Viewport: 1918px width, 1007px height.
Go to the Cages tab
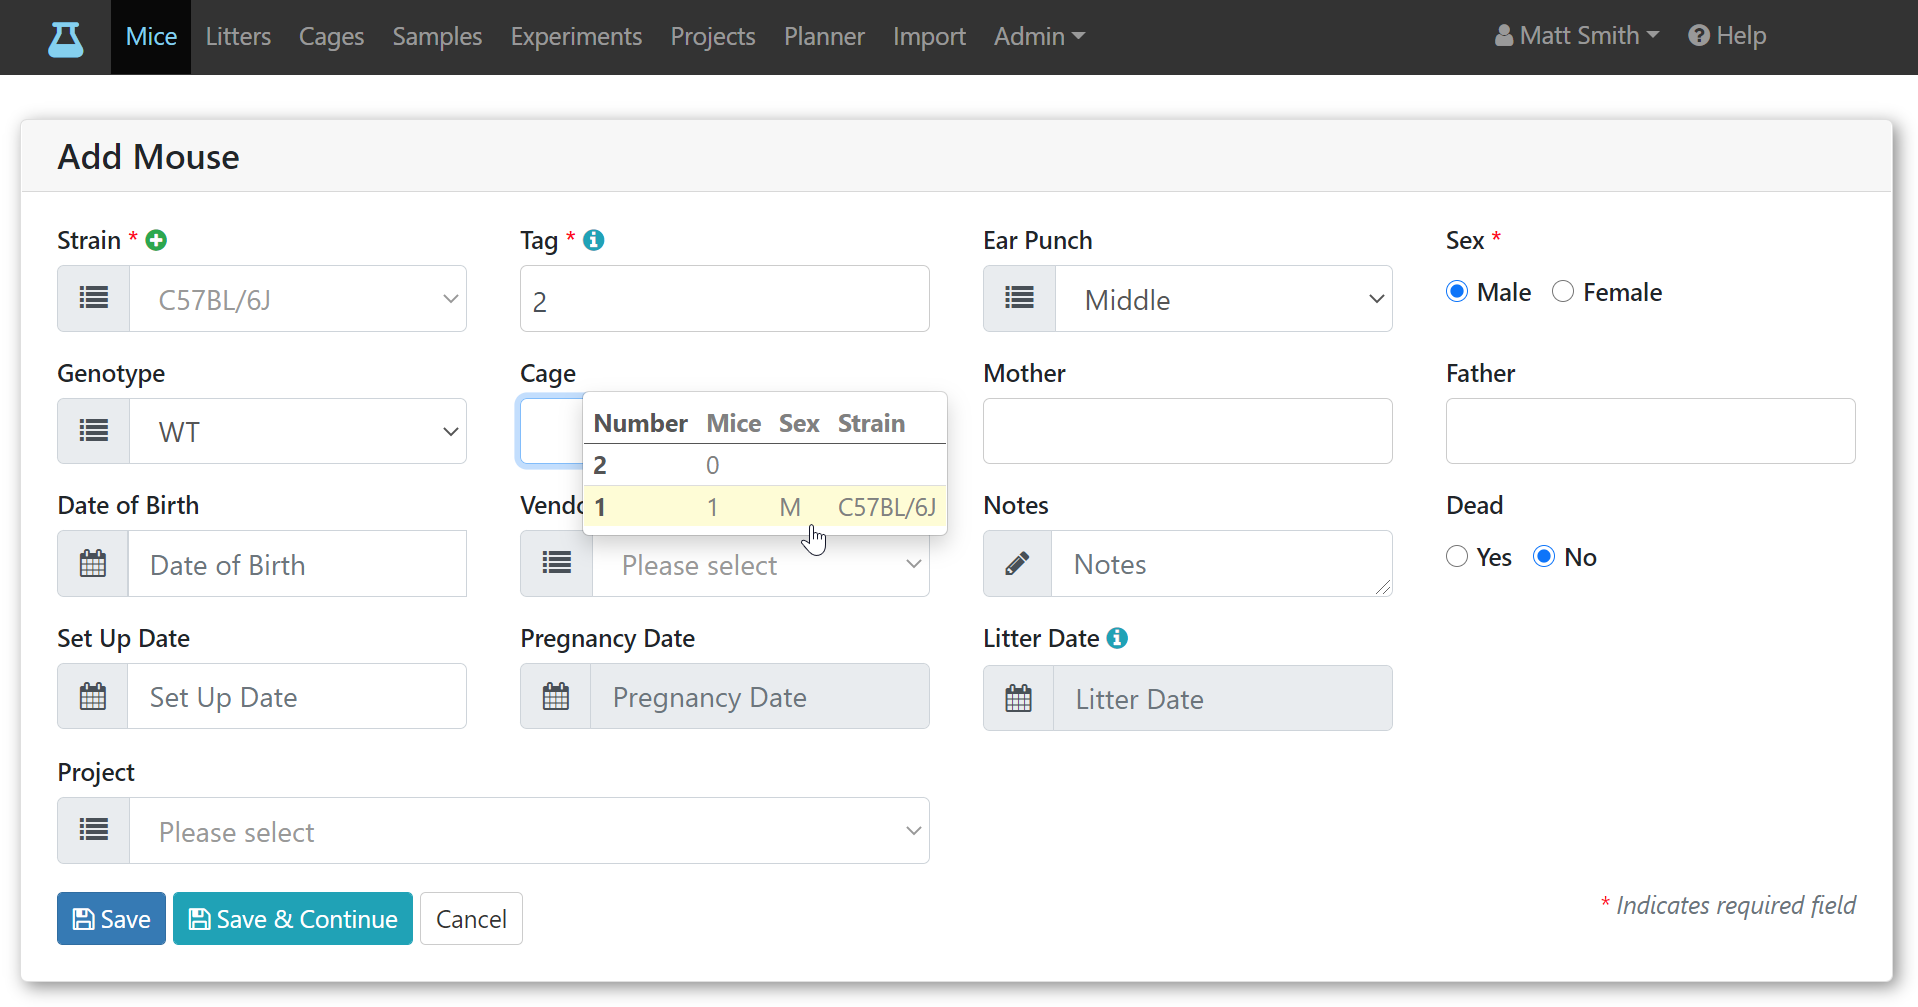(x=331, y=37)
